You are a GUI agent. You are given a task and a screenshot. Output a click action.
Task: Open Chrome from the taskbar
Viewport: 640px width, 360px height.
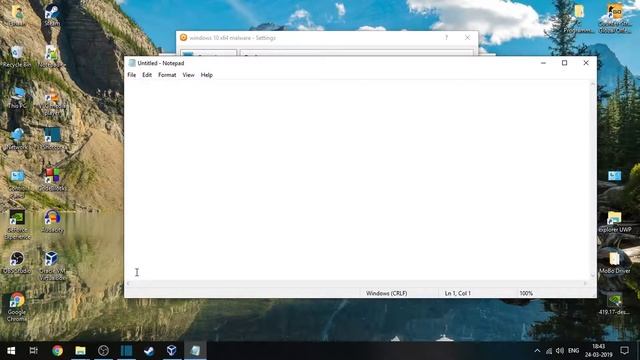pos(58,351)
